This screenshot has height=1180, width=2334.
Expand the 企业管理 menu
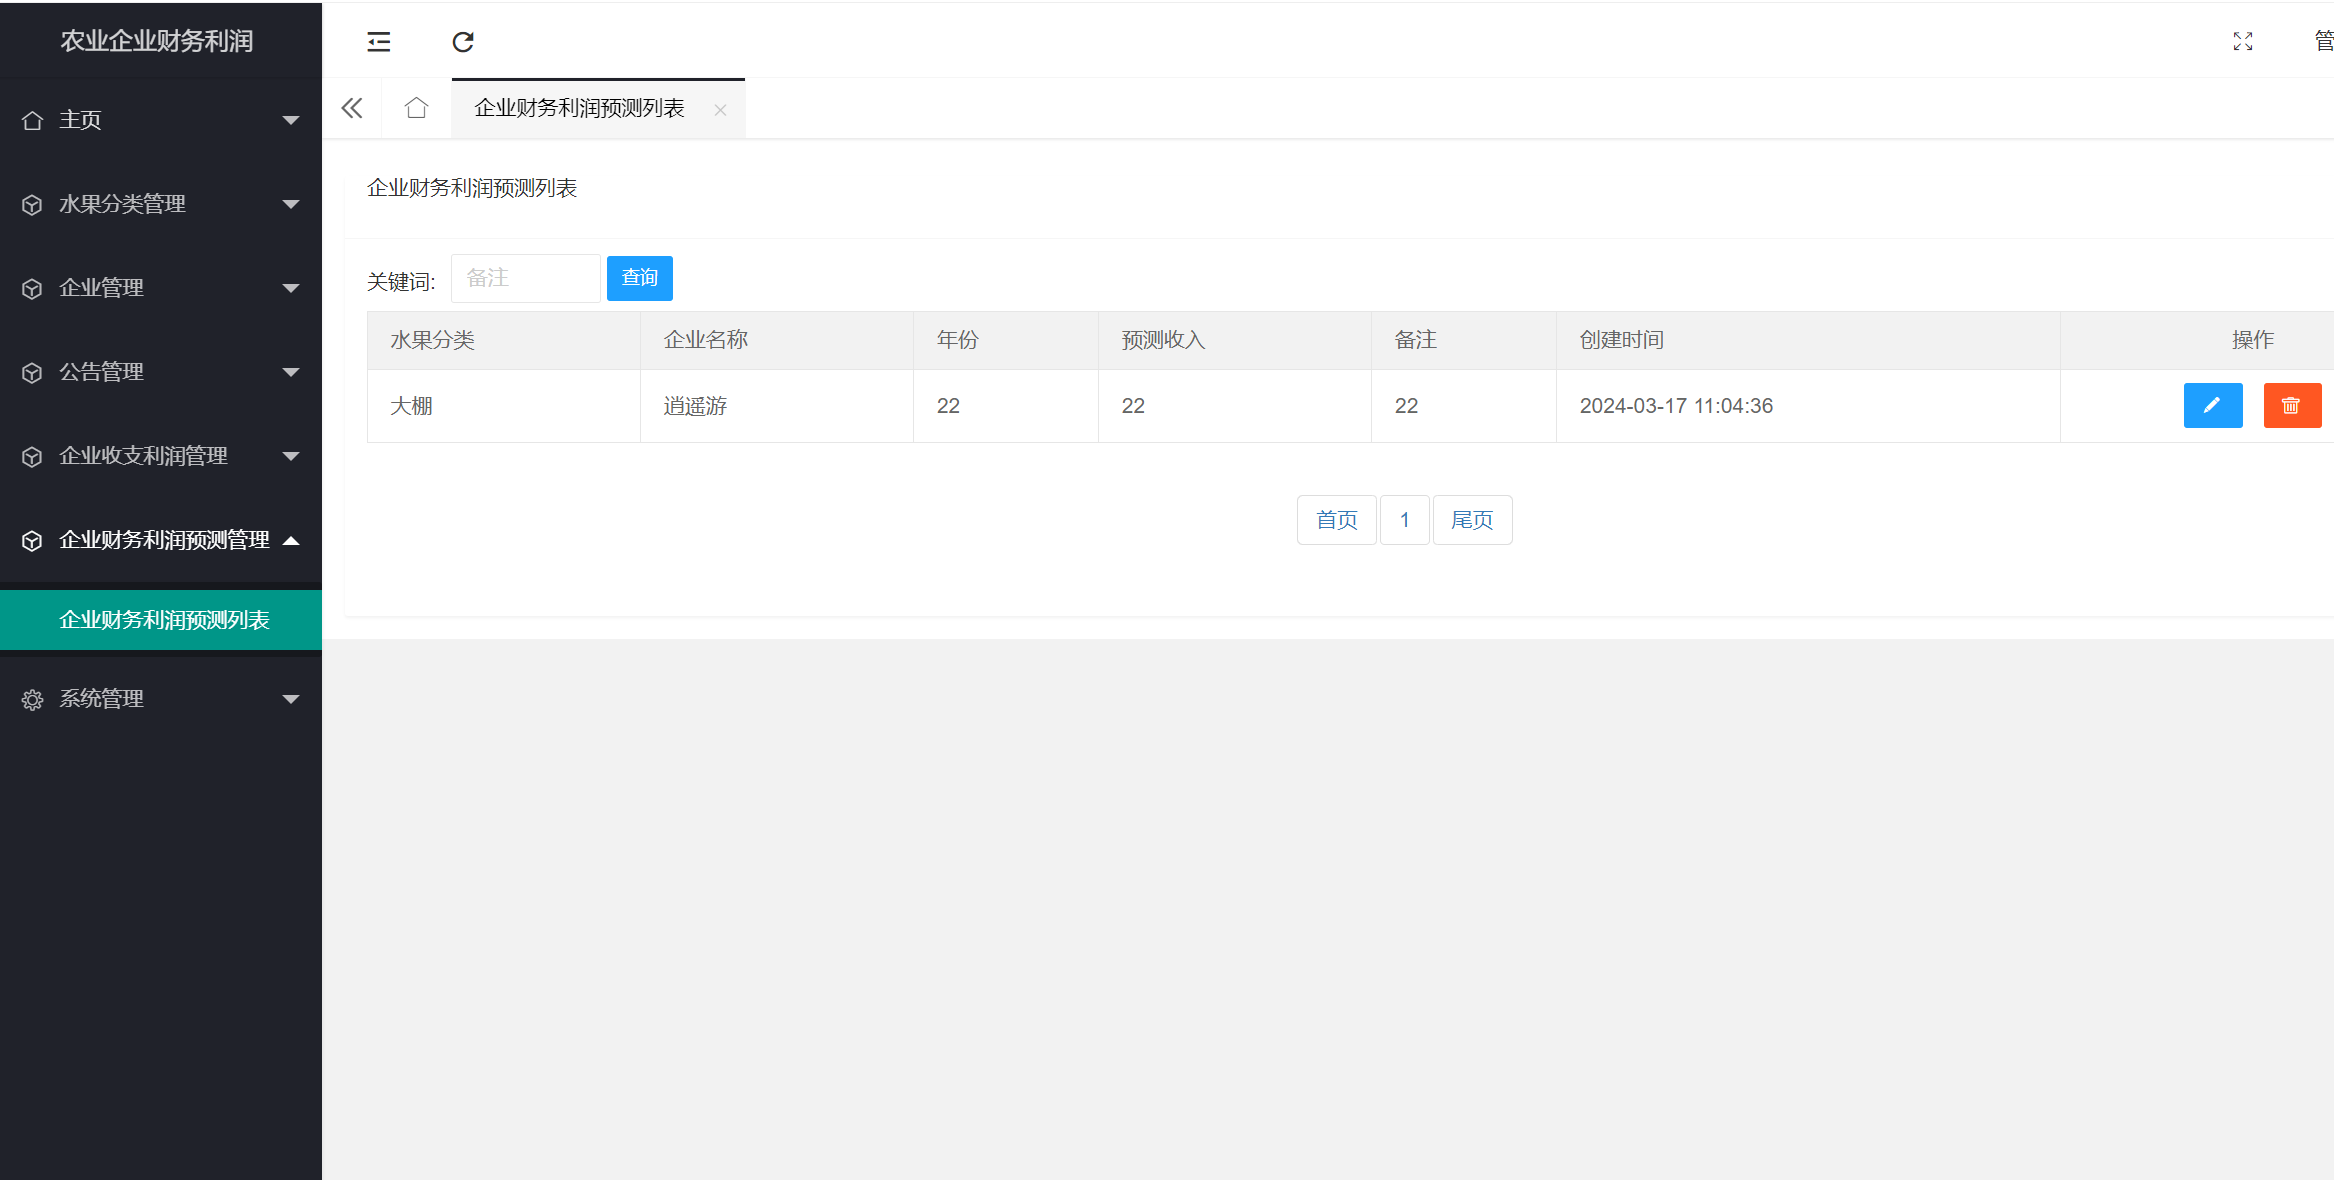(160, 288)
